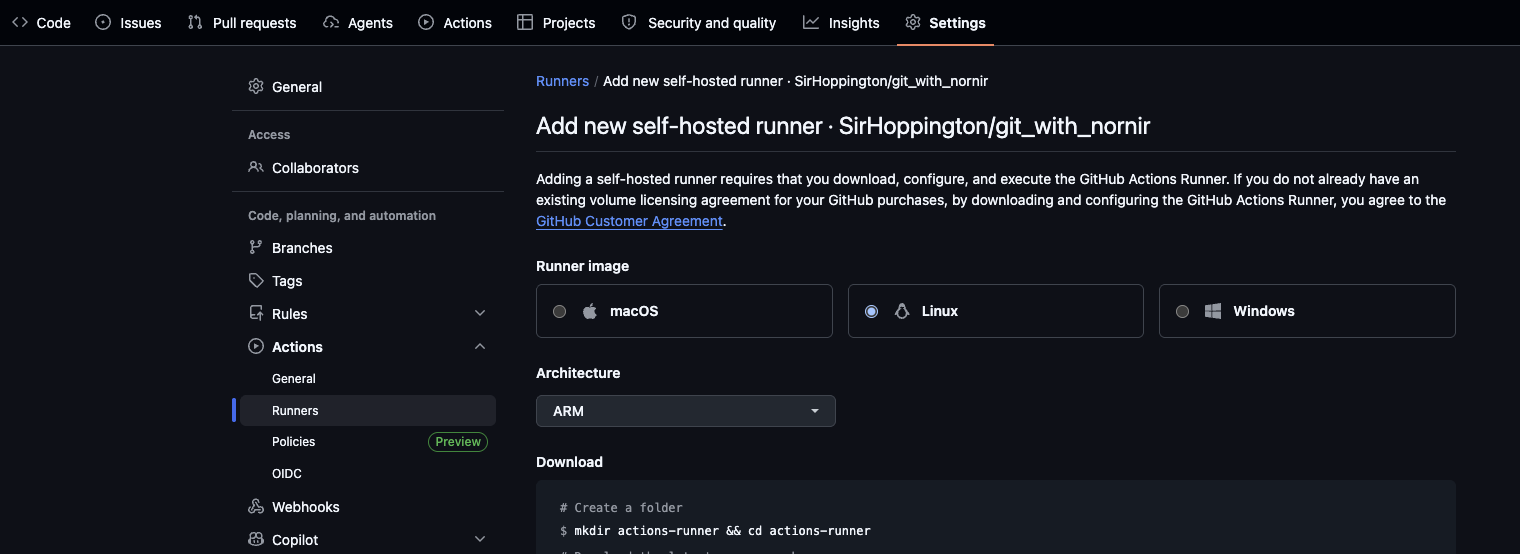Click the Linux penguin icon
The image size is (1520, 554).
click(x=902, y=311)
